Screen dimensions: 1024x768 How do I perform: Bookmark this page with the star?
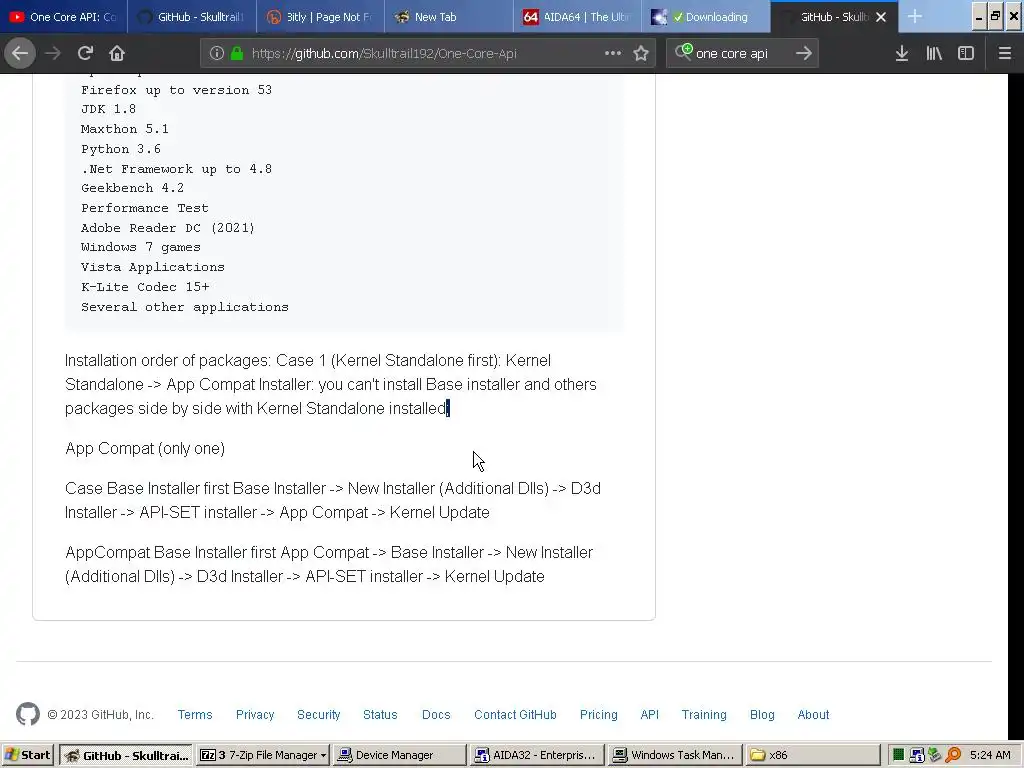[x=641, y=54]
